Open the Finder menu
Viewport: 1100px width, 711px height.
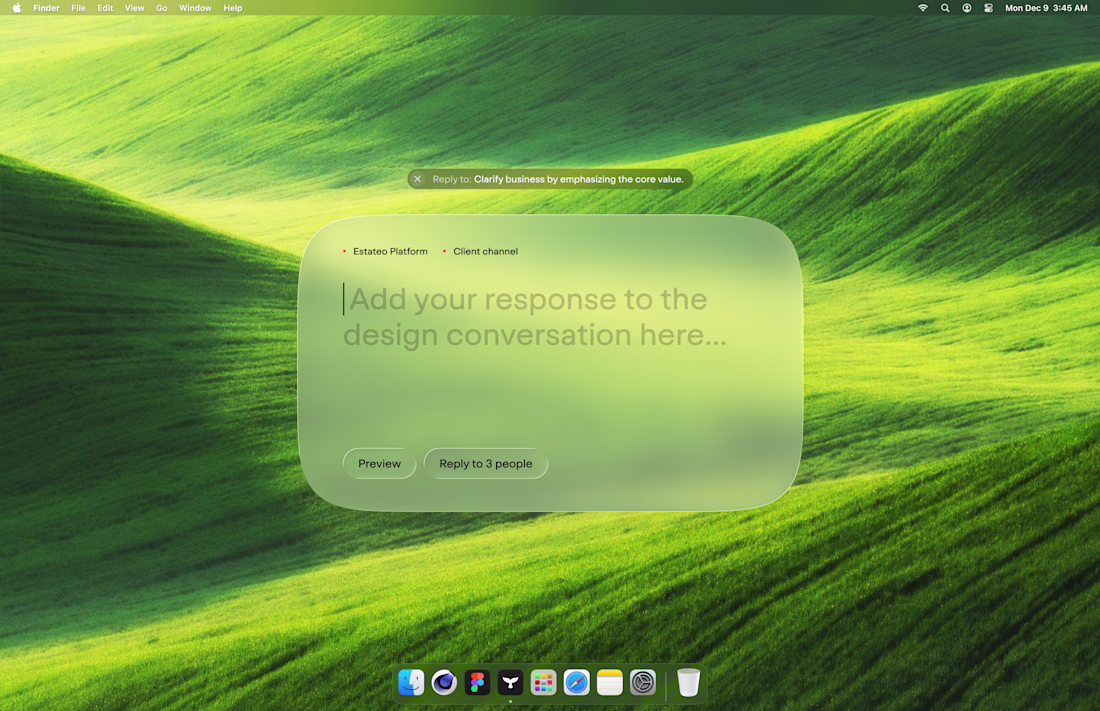pos(46,8)
